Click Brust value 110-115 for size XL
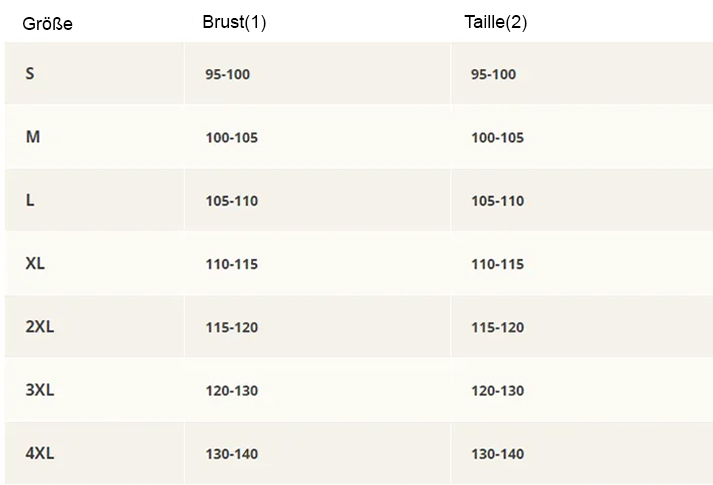713x485 pixels. tap(231, 264)
